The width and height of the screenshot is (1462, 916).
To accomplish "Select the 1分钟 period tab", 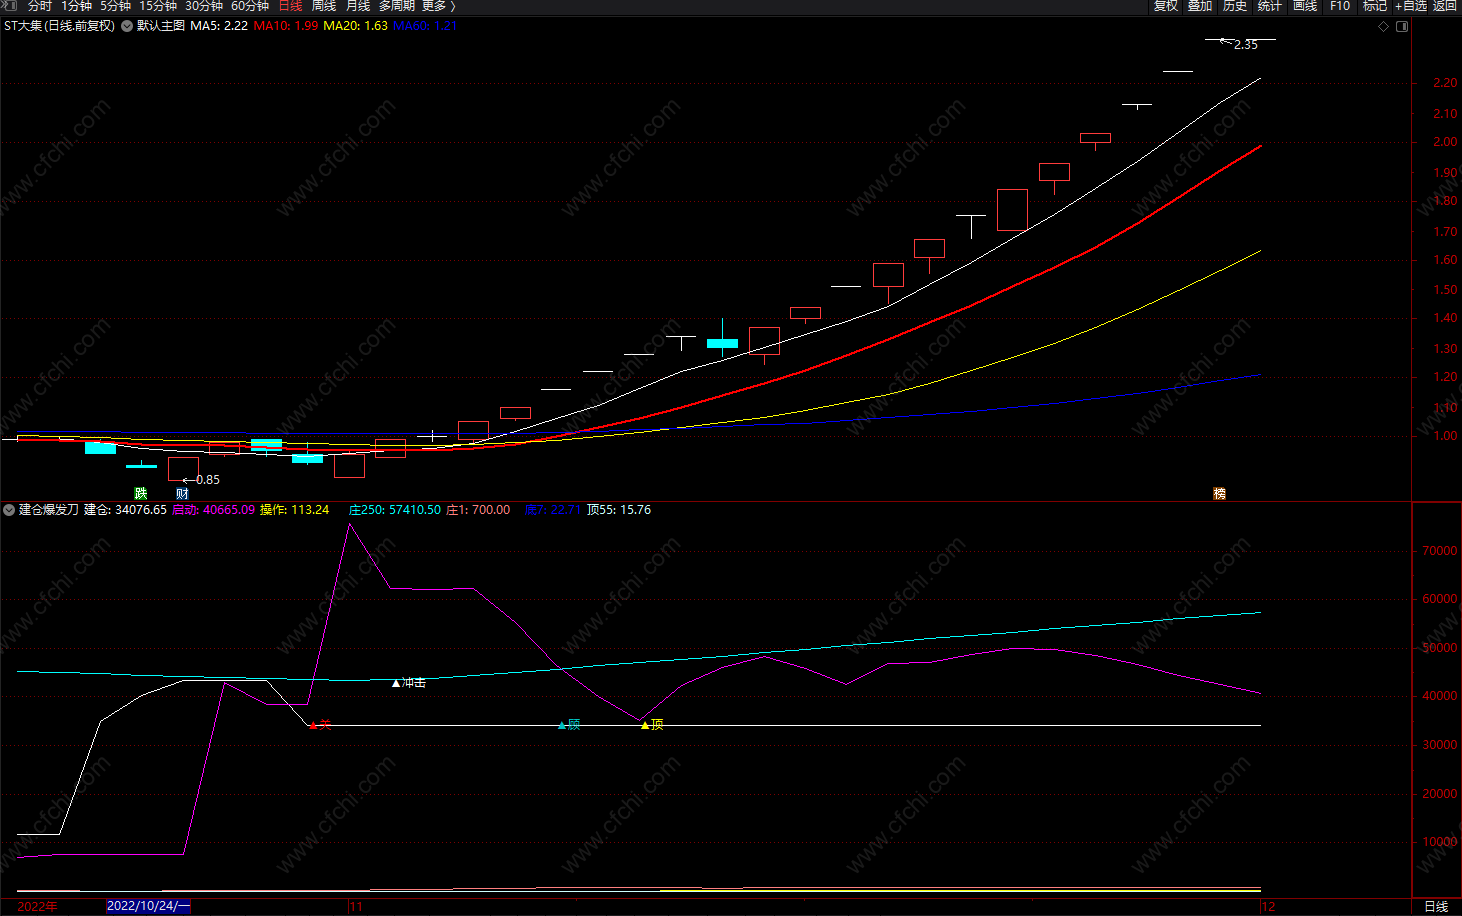I will pos(76,6).
